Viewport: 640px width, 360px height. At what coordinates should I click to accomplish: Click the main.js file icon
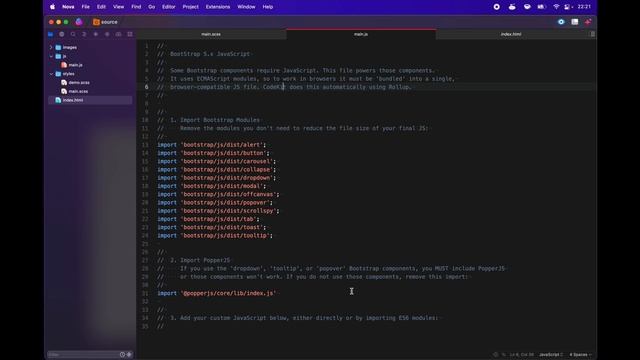(x=64, y=65)
